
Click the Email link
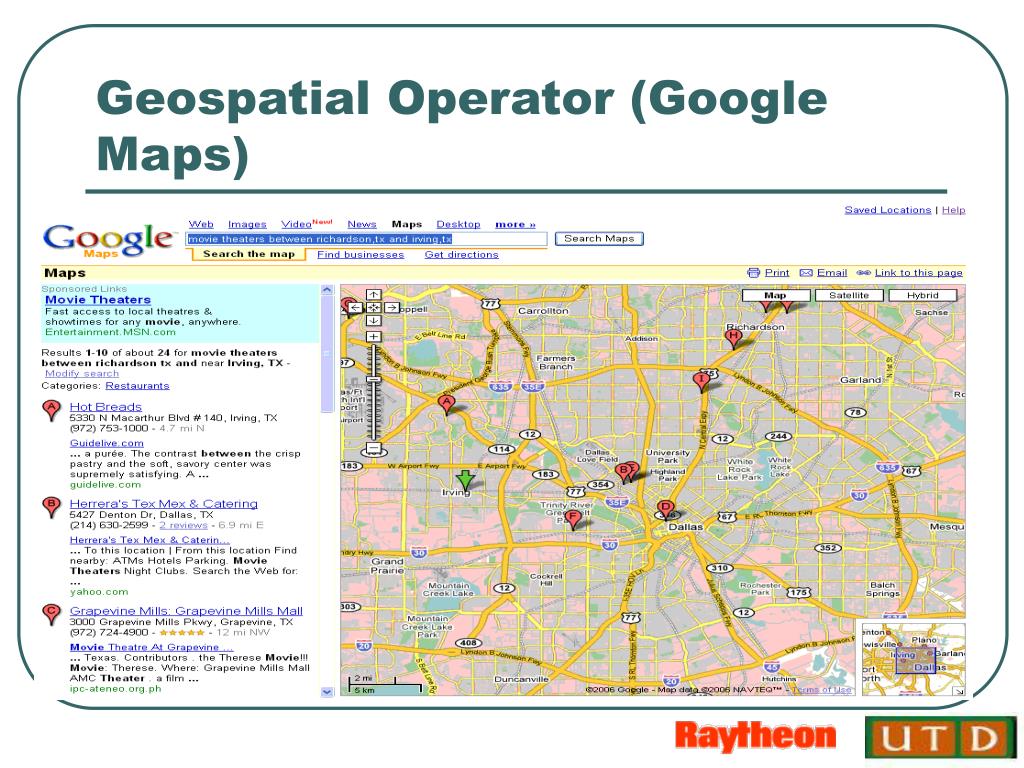pos(832,272)
